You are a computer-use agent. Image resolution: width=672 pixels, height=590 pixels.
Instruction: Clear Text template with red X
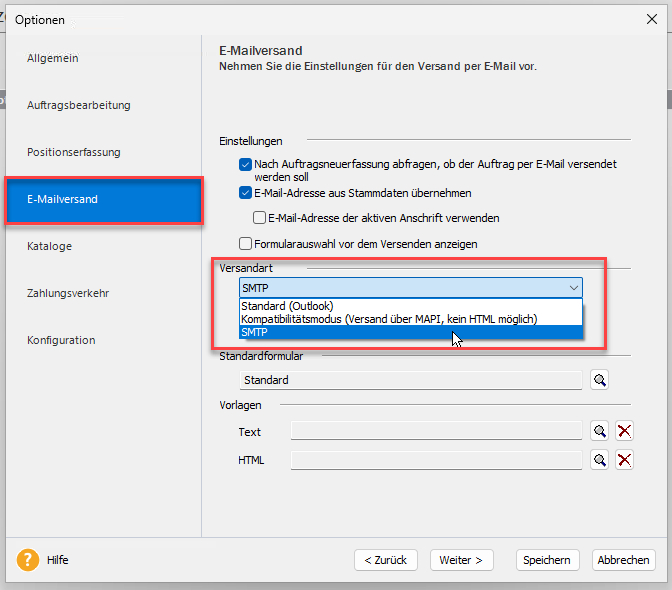(624, 431)
